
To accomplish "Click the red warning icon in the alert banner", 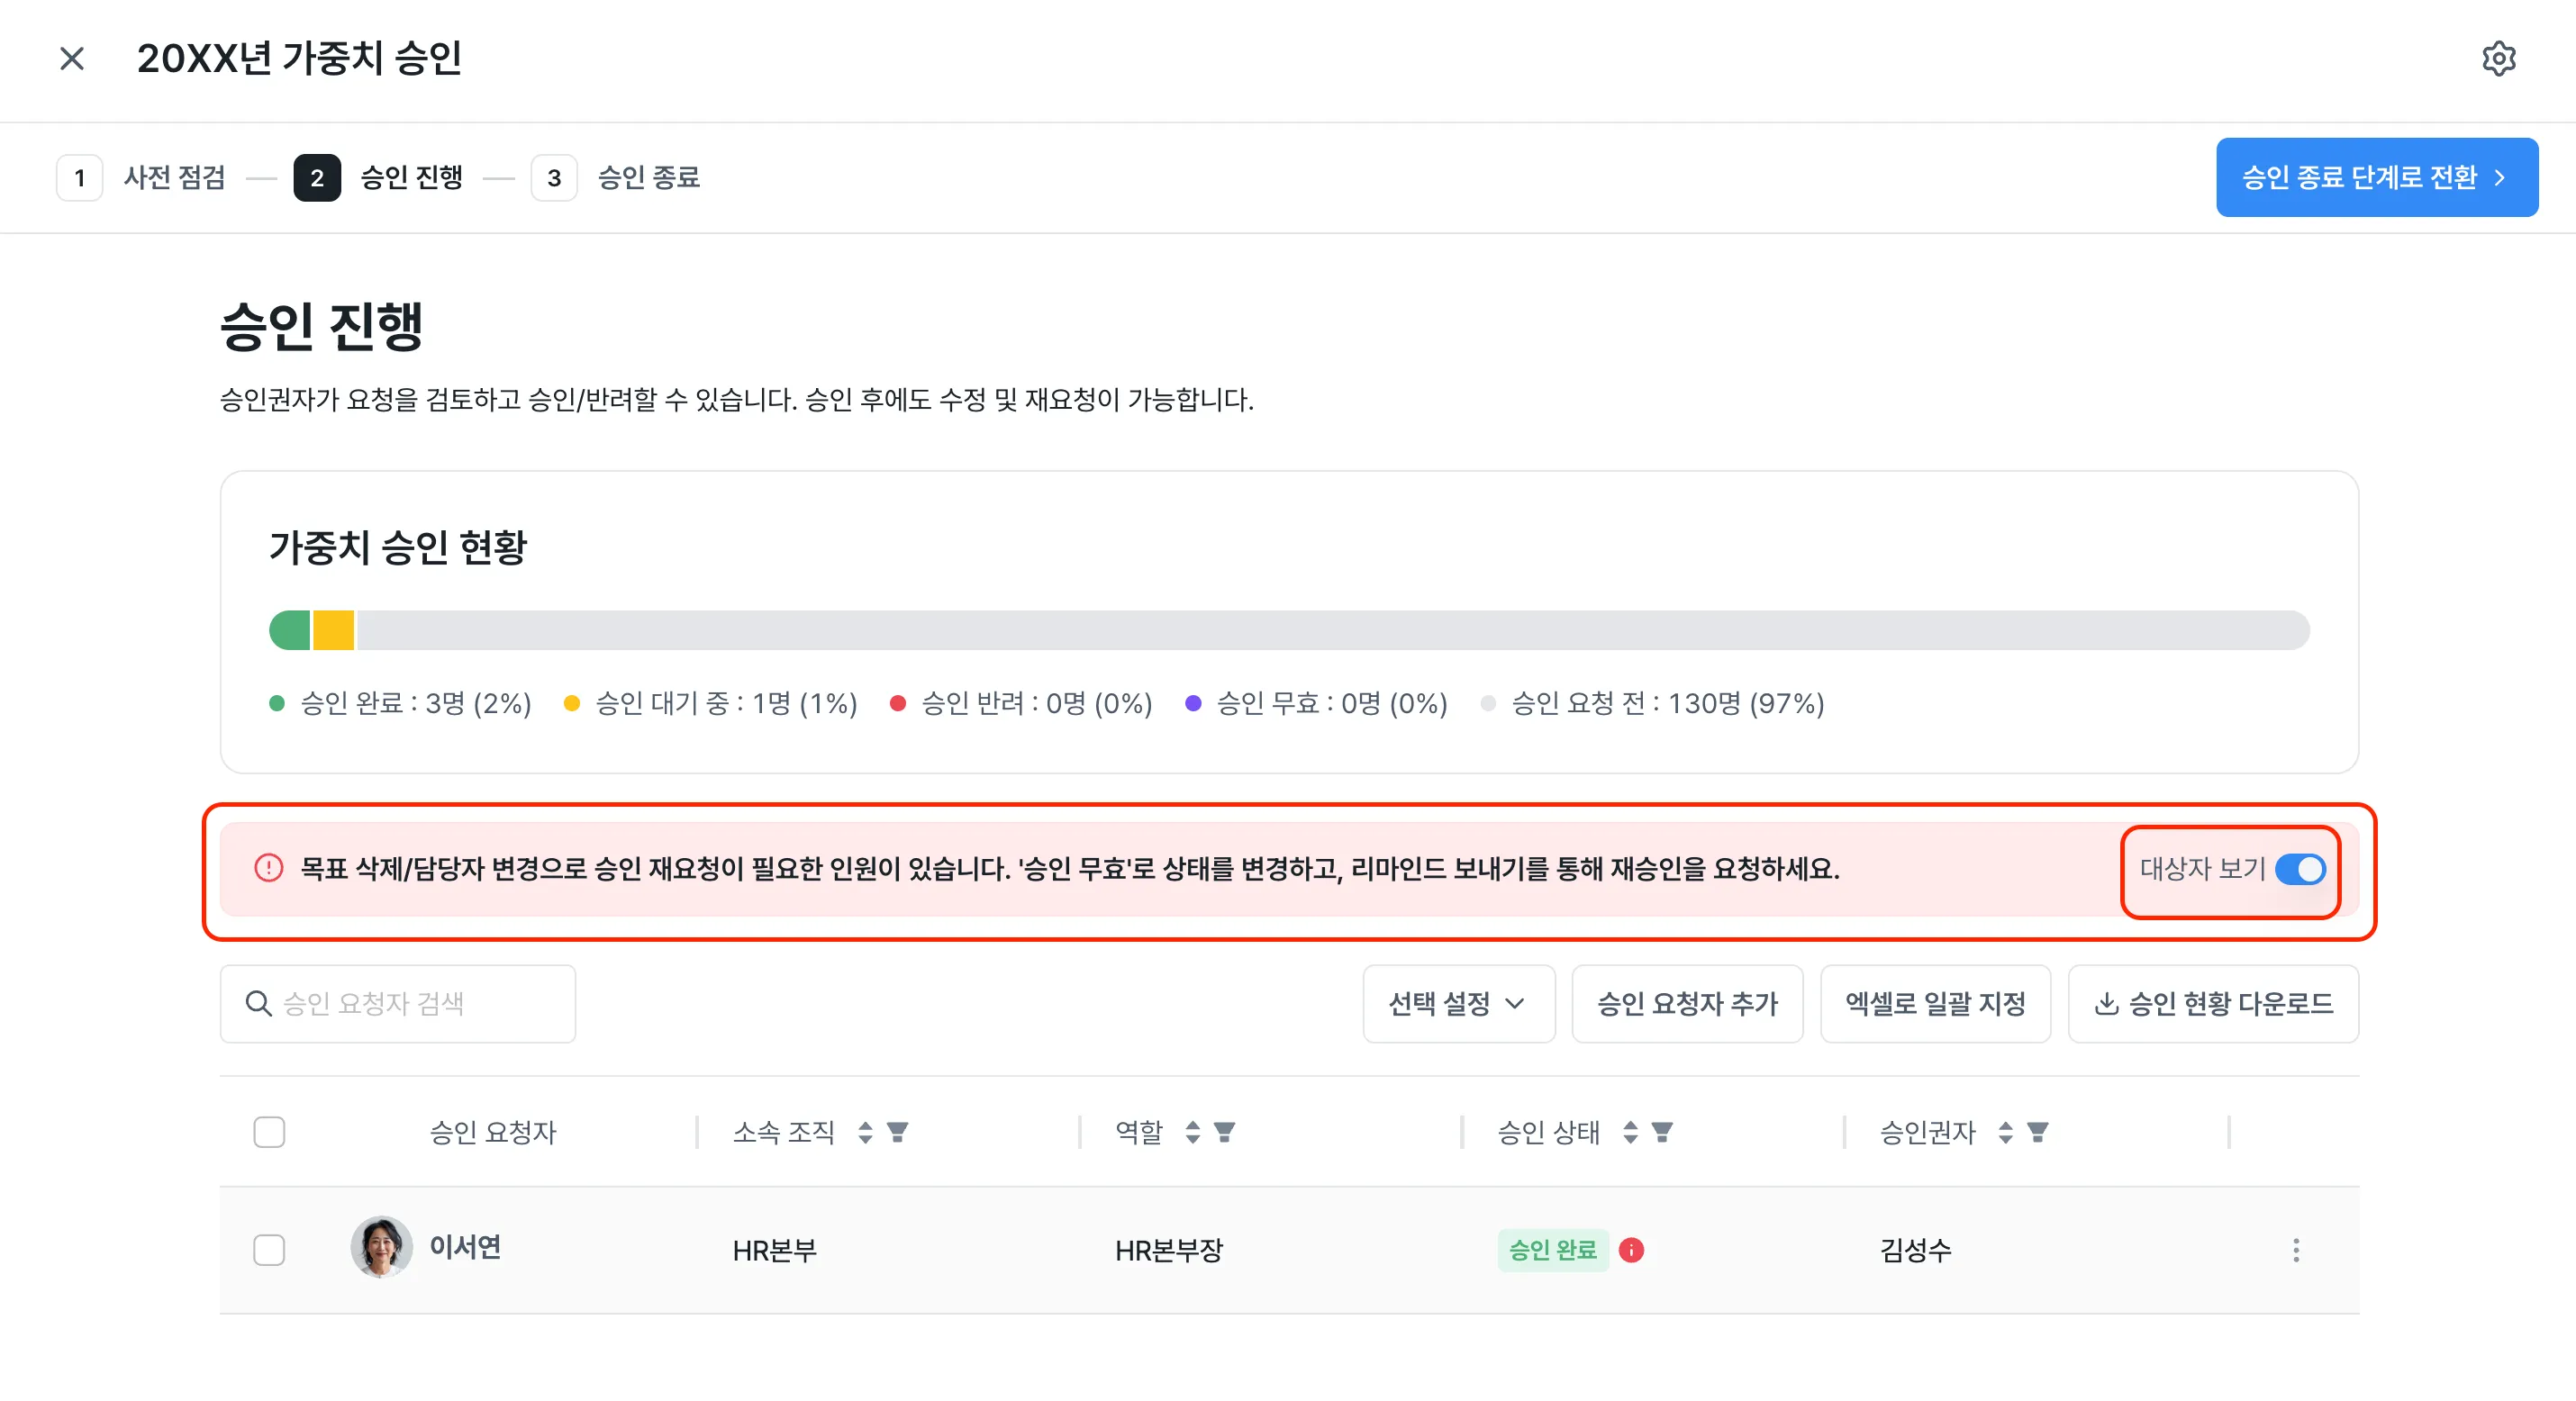I will pos(268,868).
